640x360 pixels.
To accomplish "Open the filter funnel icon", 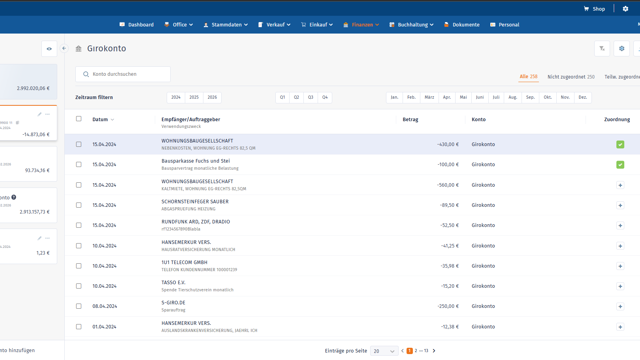I will [x=602, y=49].
